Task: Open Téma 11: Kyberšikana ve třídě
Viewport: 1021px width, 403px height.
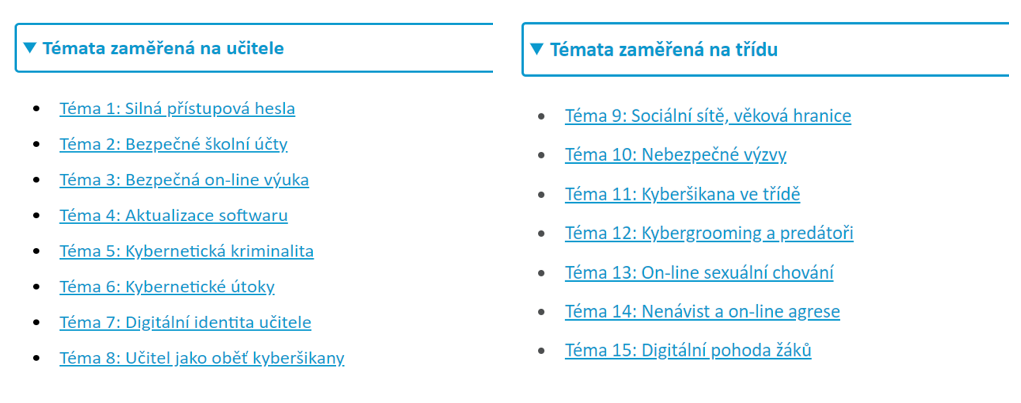Action: [682, 194]
